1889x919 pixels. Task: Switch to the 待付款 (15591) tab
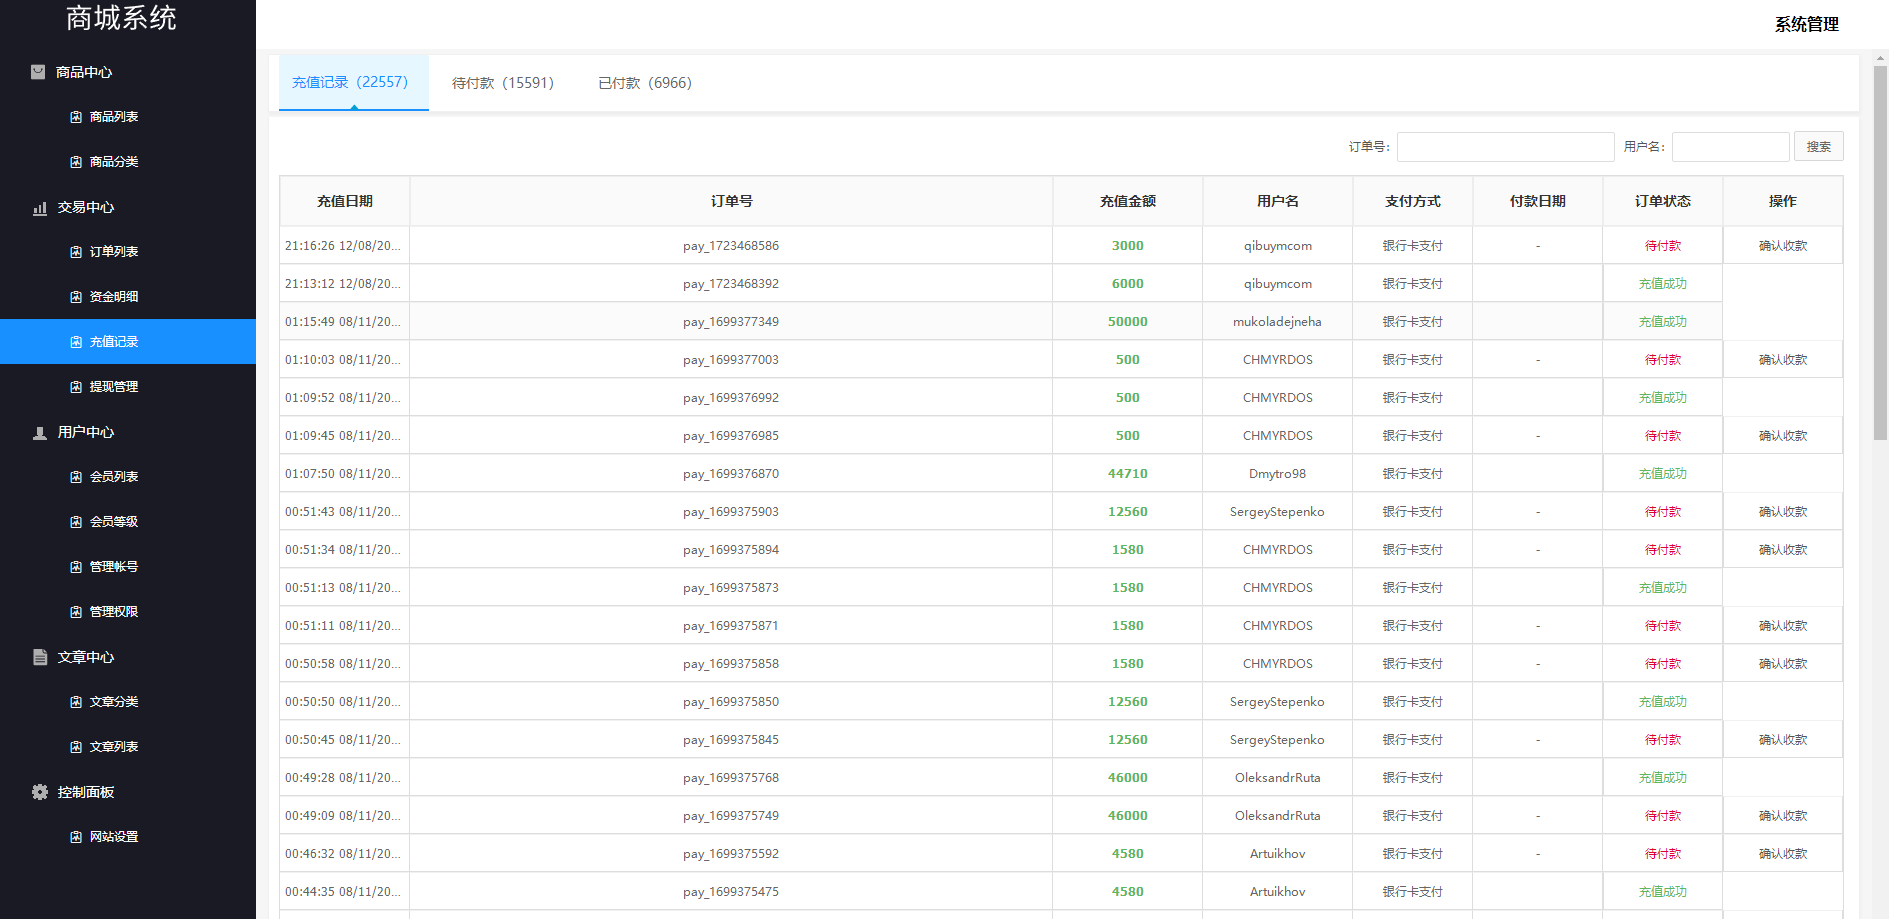point(502,83)
